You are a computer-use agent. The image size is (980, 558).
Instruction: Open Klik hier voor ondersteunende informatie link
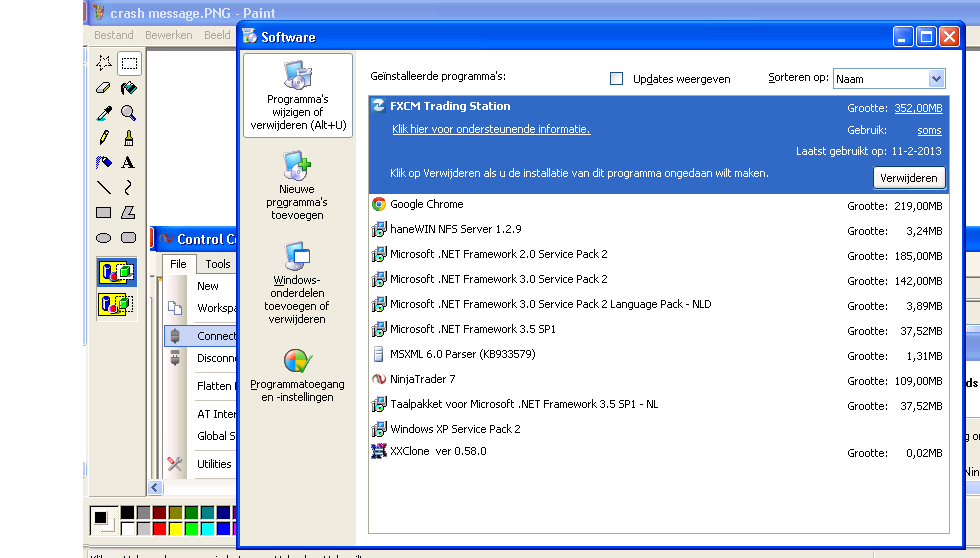491,129
